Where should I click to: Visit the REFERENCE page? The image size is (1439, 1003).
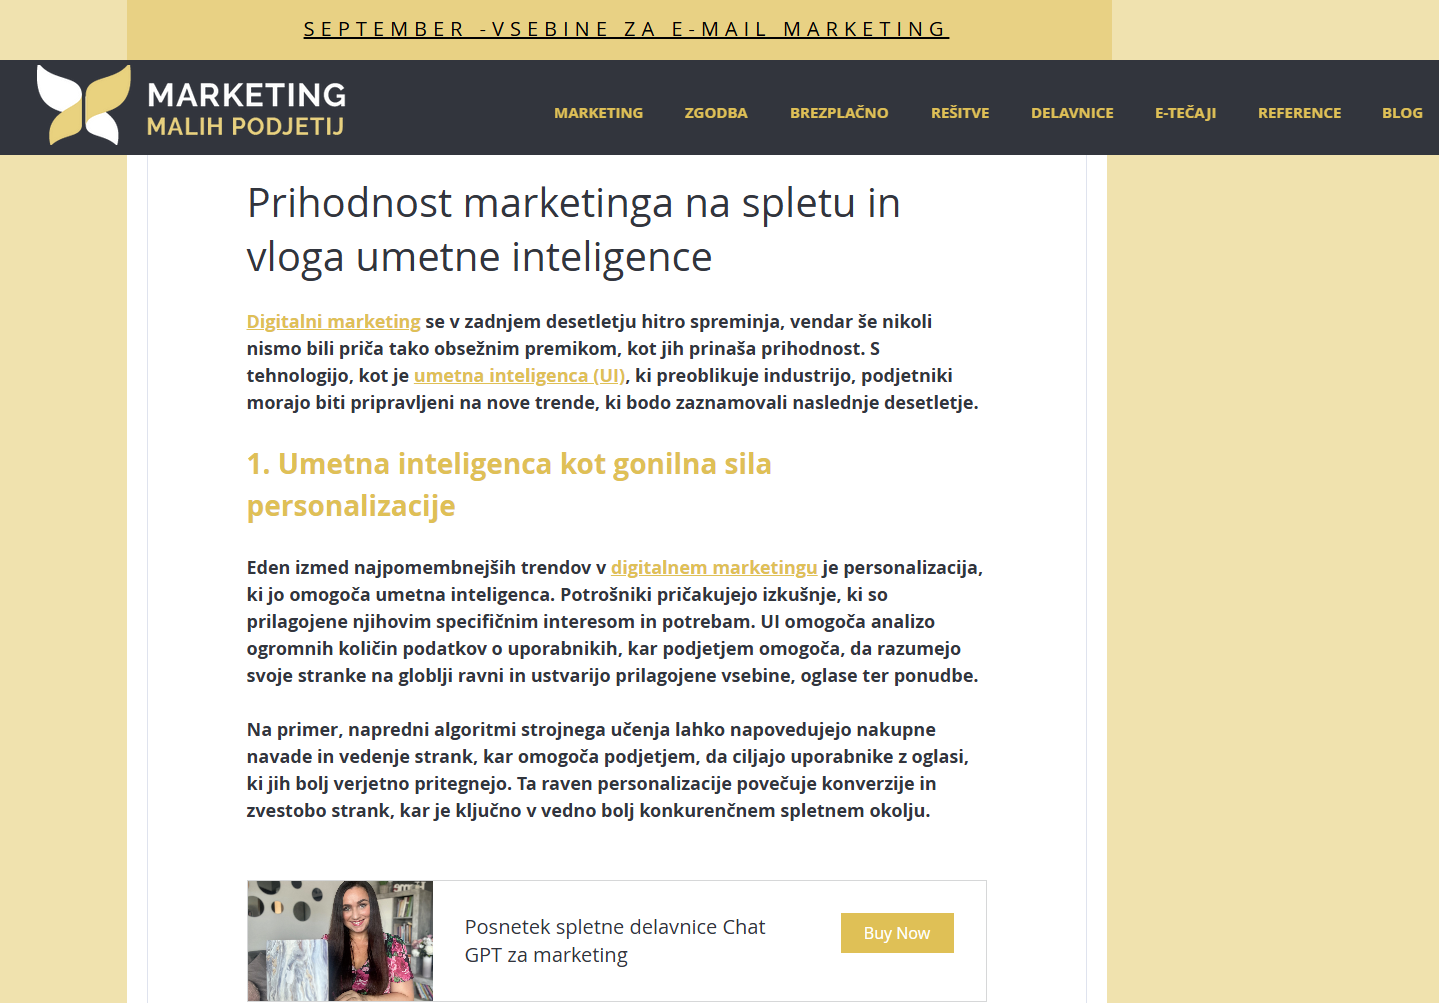[x=1299, y=113]
